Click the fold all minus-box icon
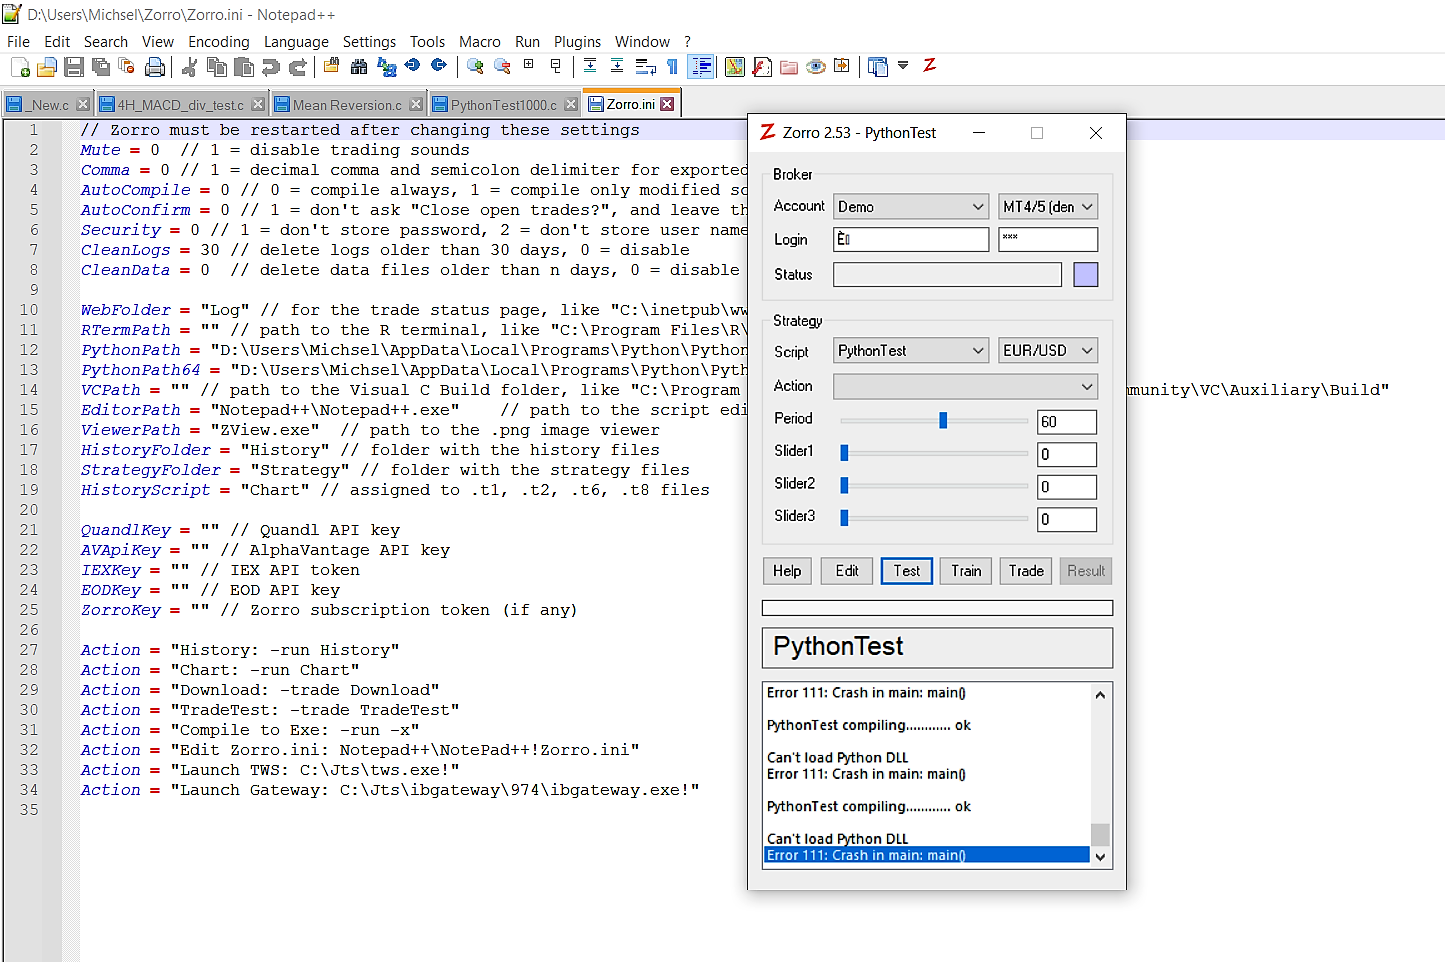 coord(556,66)
